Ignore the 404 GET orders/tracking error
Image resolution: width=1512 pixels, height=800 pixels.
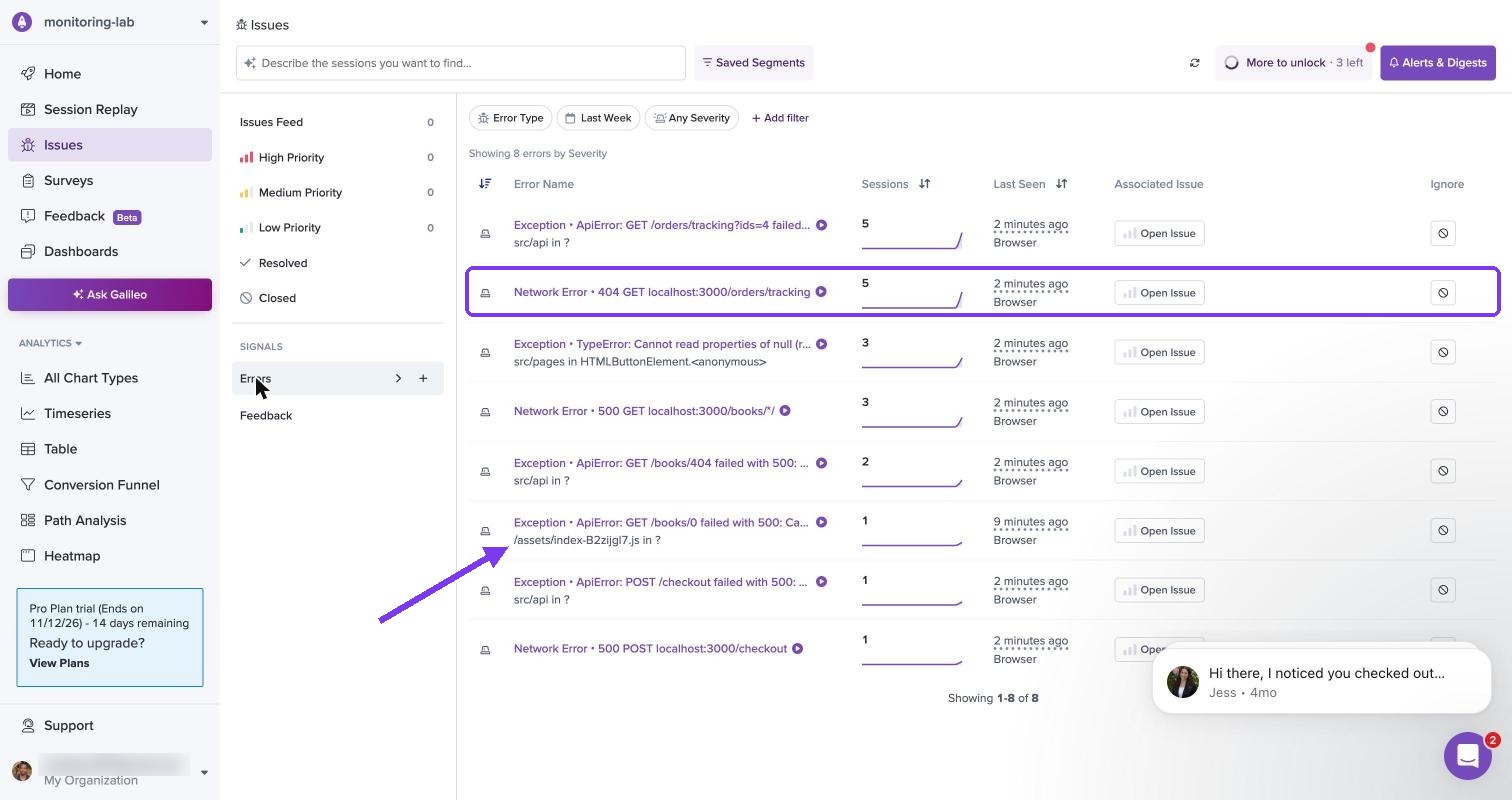(x=1442, y=293)
